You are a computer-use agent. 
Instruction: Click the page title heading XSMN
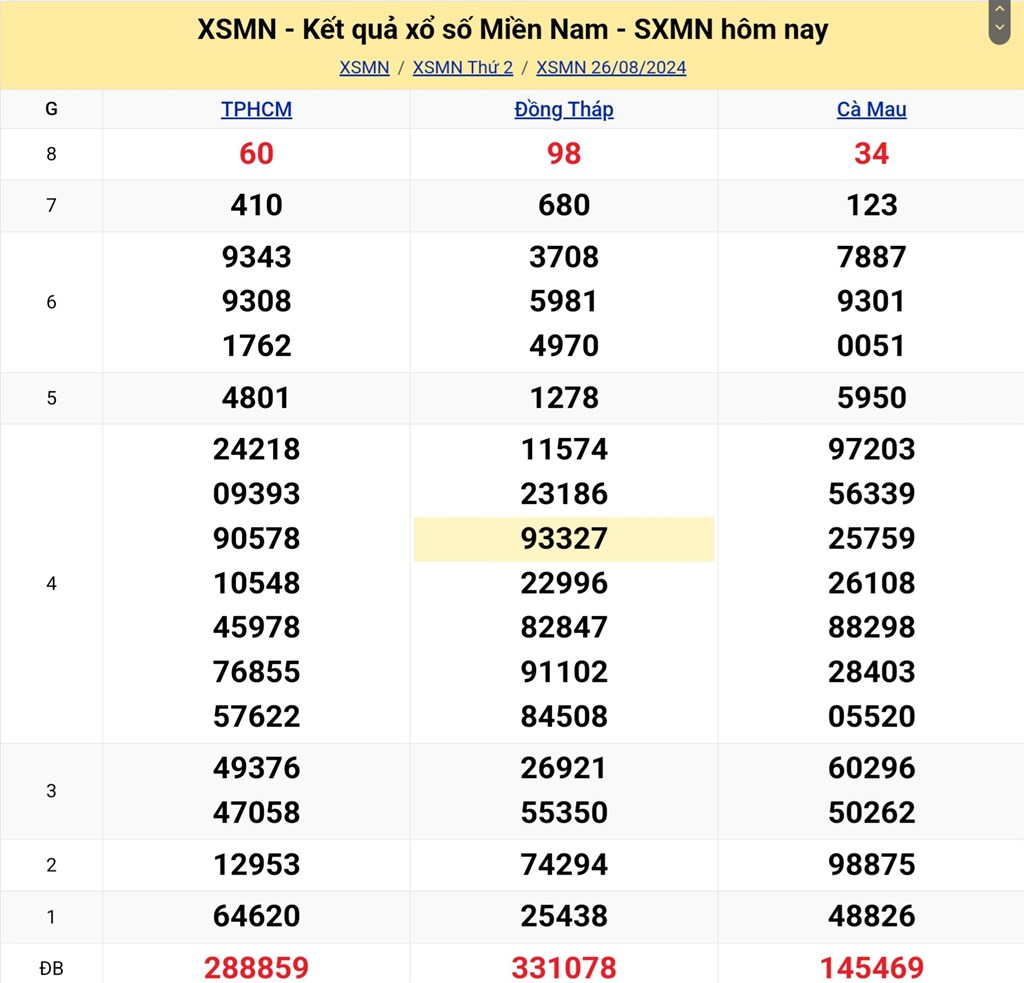[512, 30]
